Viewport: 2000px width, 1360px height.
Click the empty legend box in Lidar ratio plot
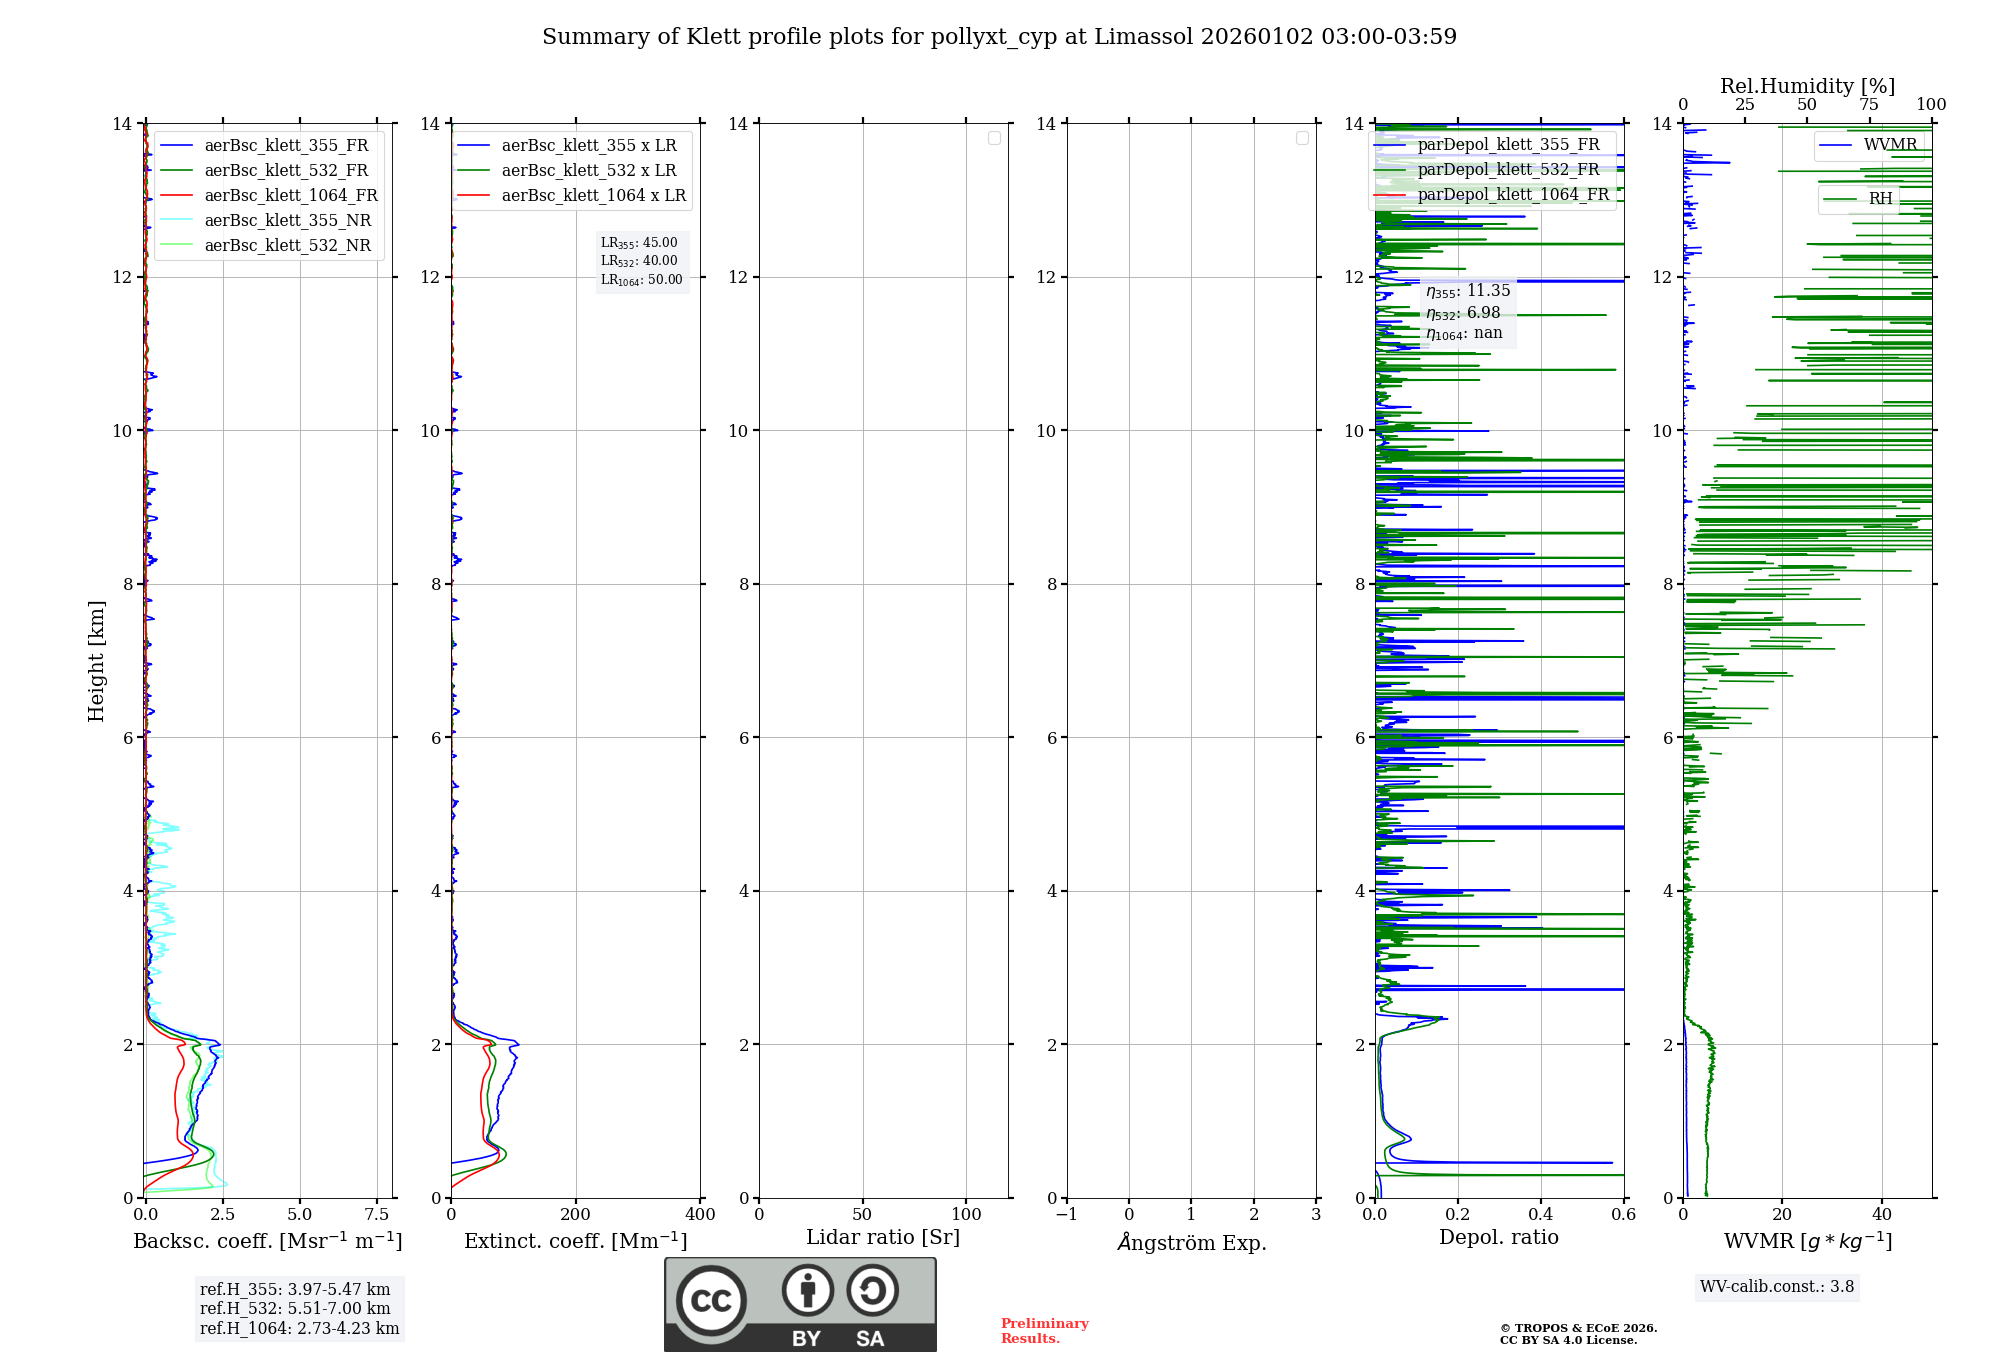(994, 138)
